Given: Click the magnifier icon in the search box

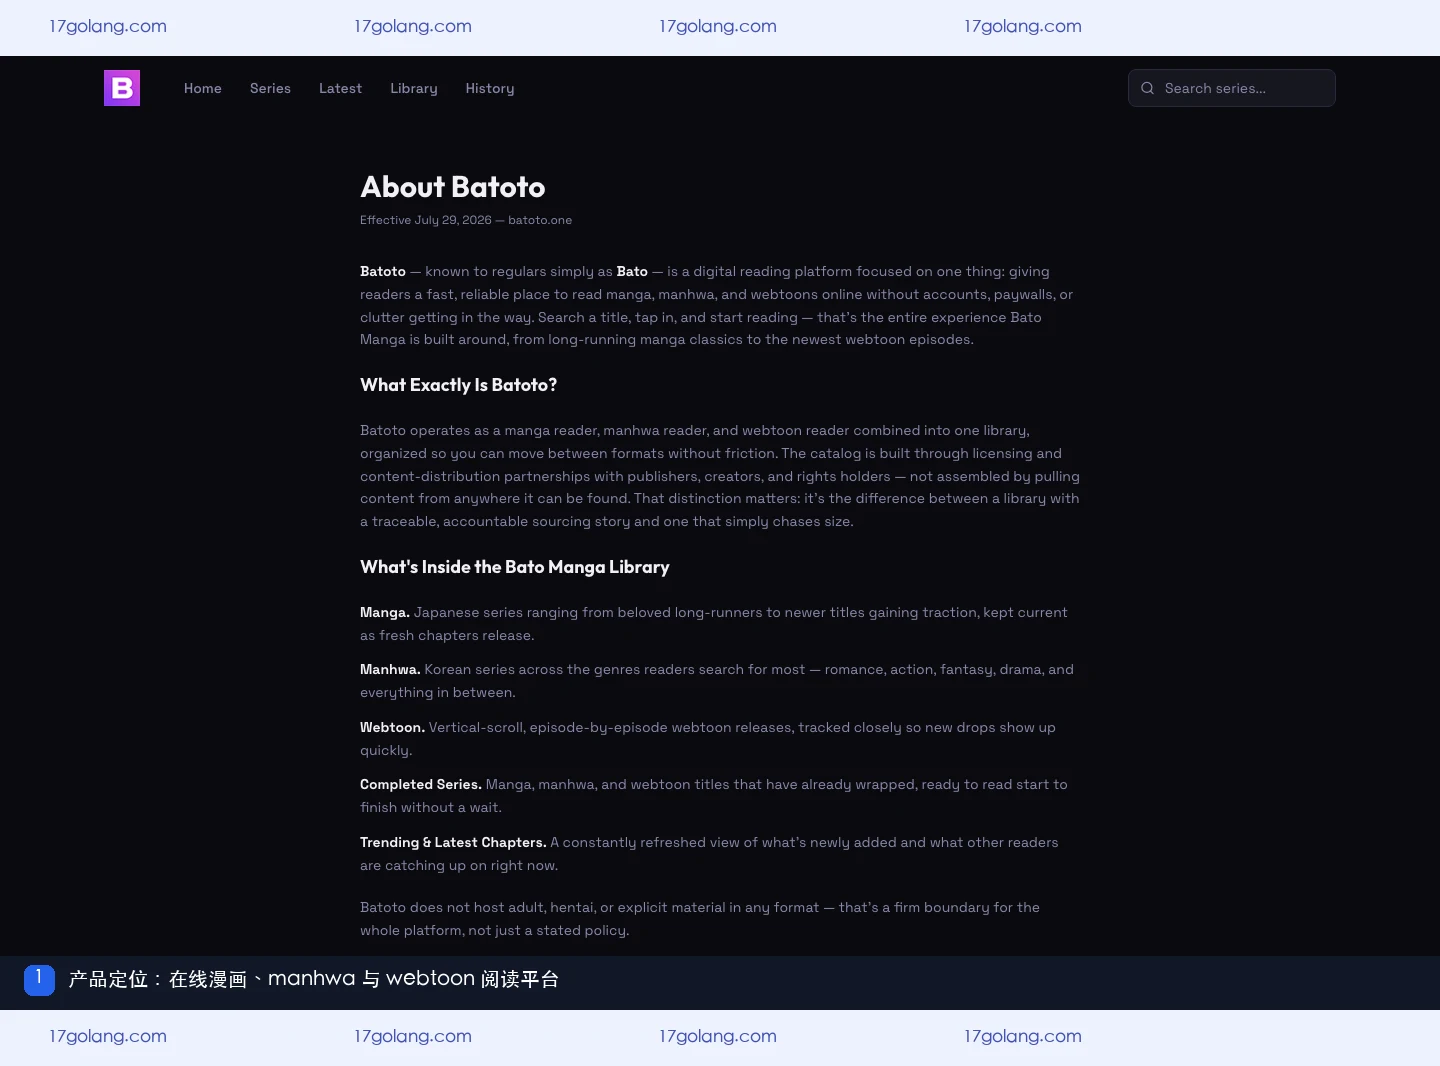Looking at the screenshot, I should point(1147,88).
